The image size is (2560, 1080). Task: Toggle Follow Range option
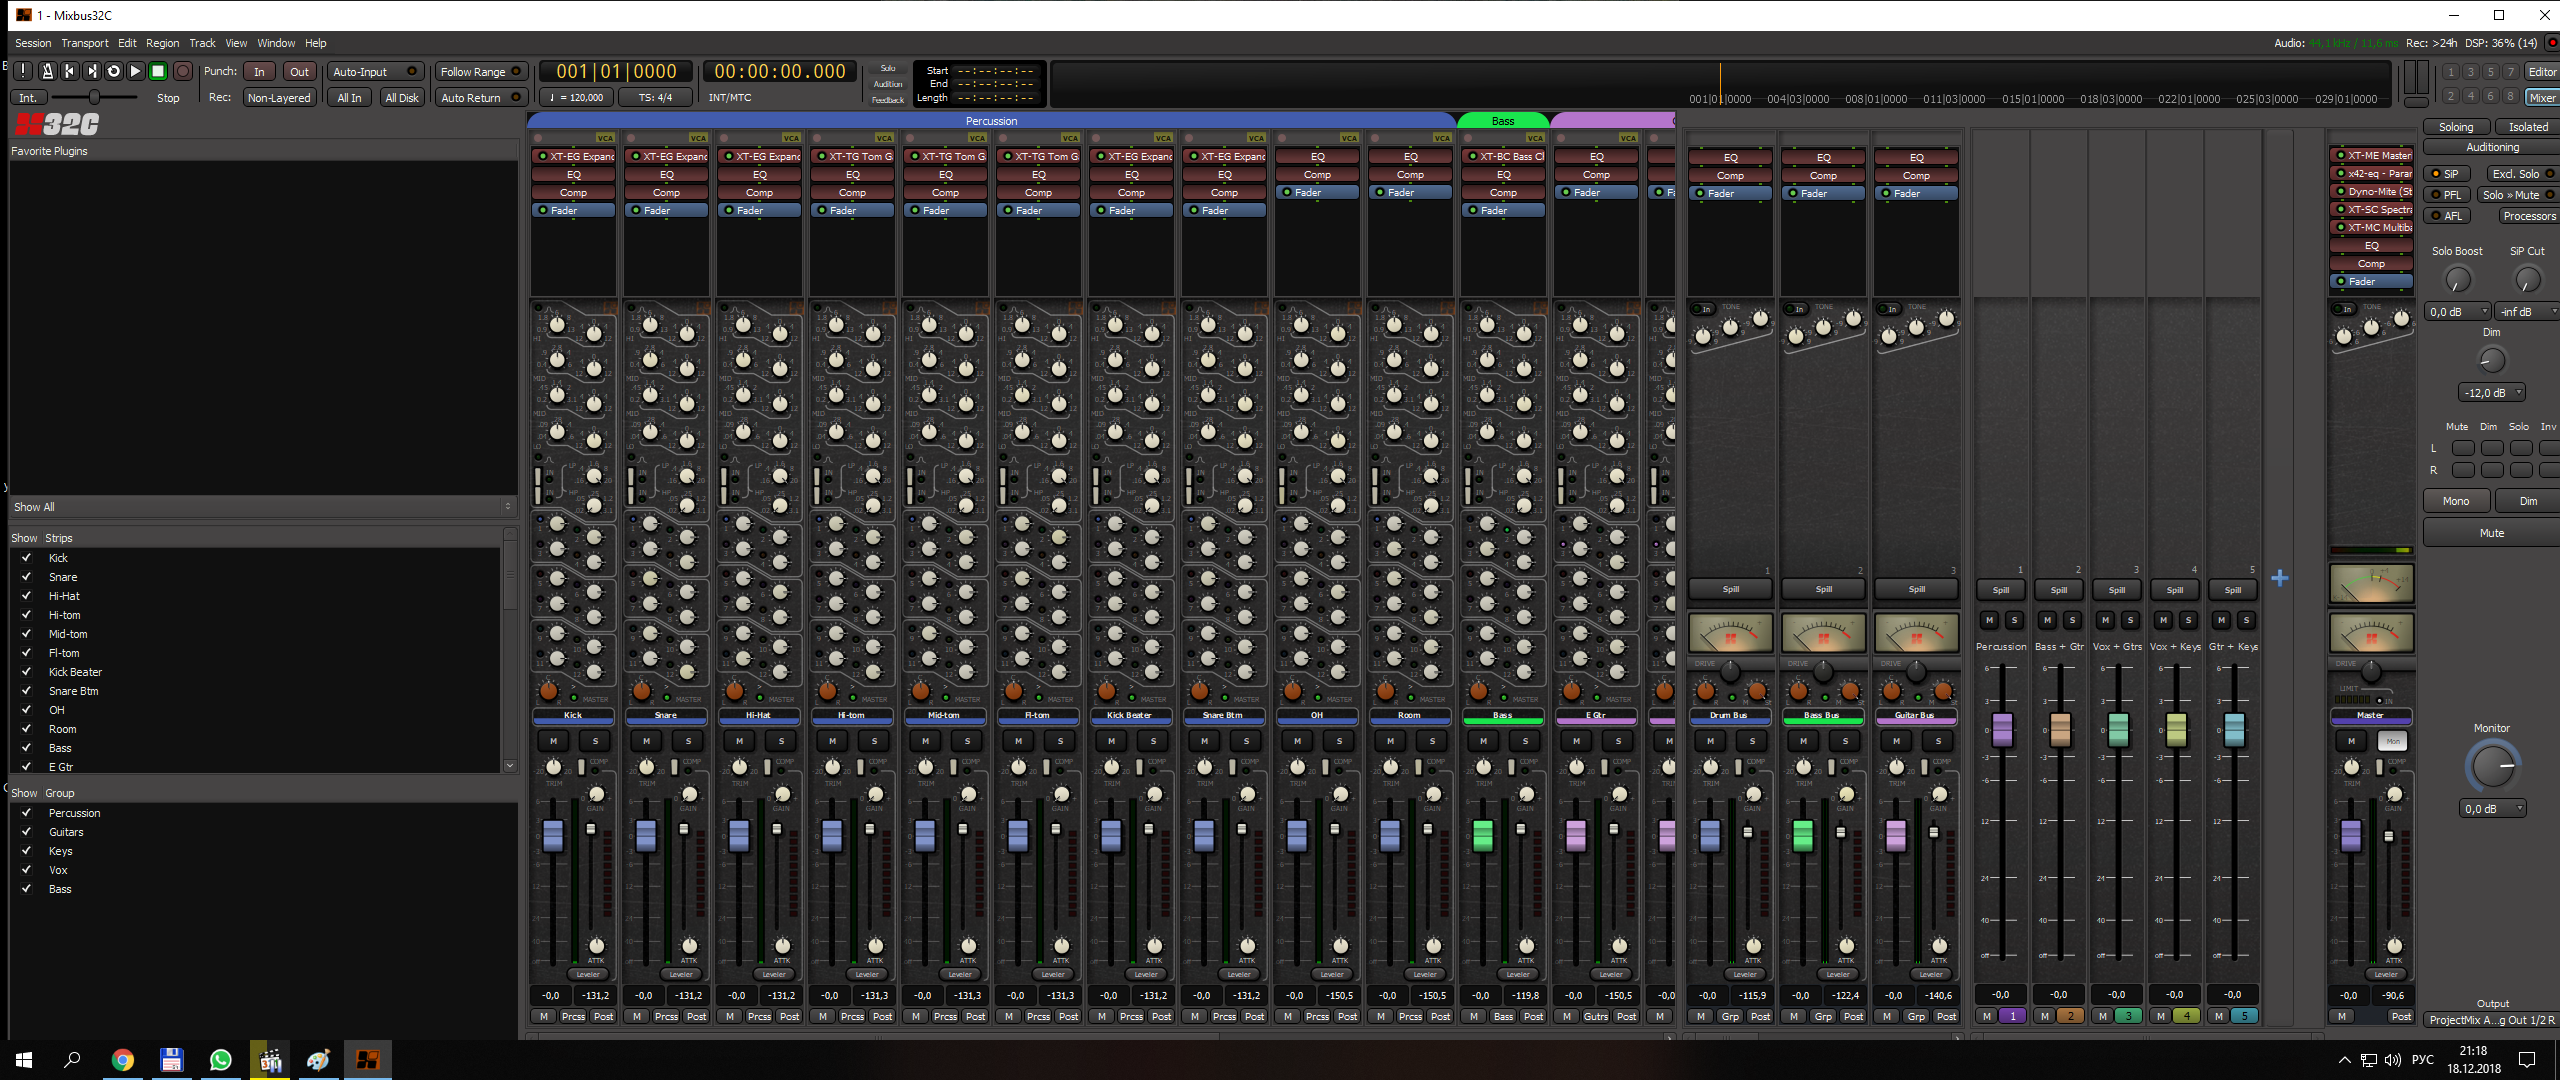click(x=482, y=72)
